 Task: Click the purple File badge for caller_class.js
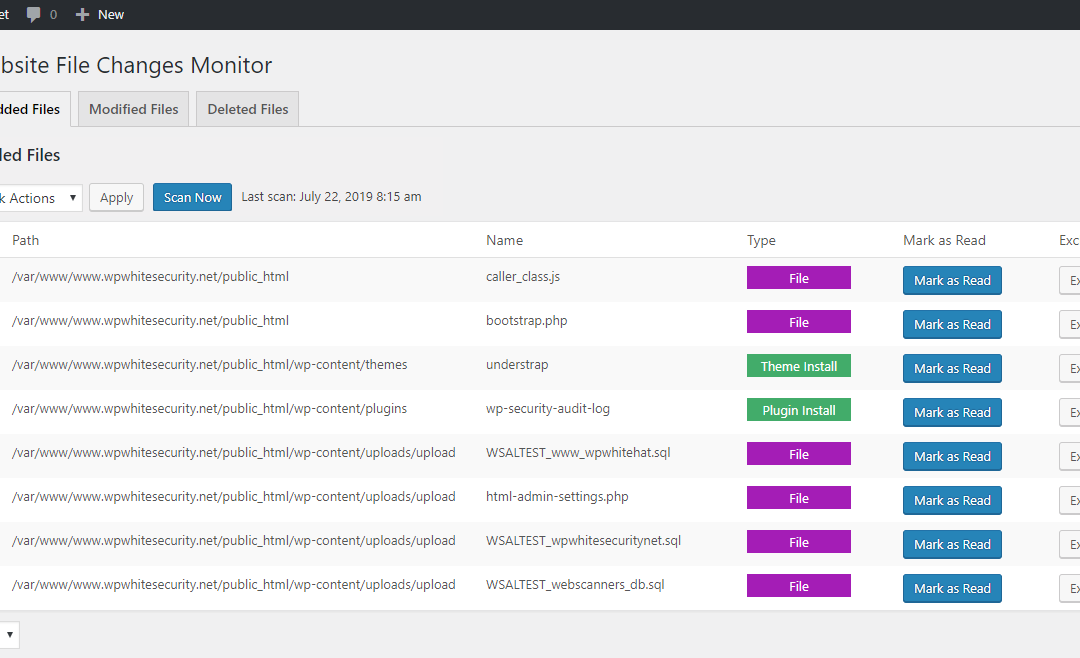(x=798, y=277)
